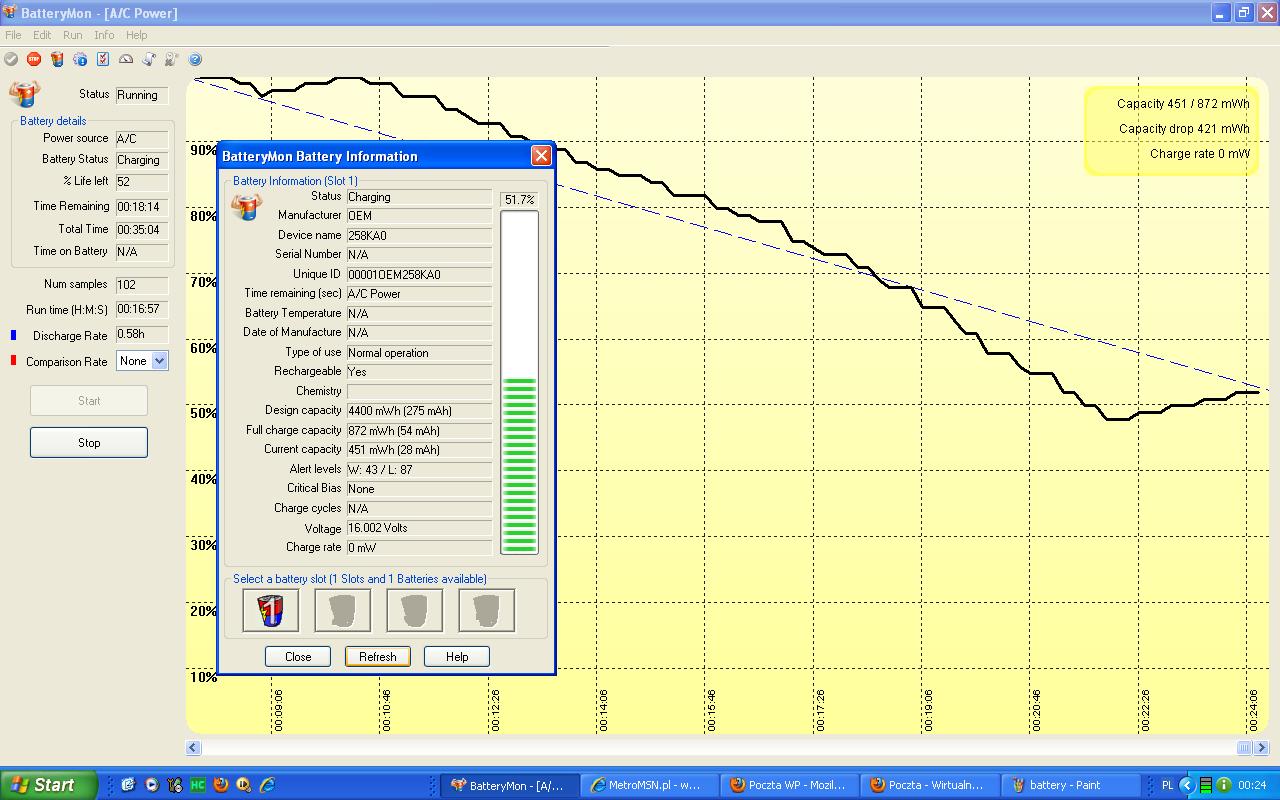Select the fourth empty battery slot
The width and height of the screenshot is (1280, 800).
(487, 610)
